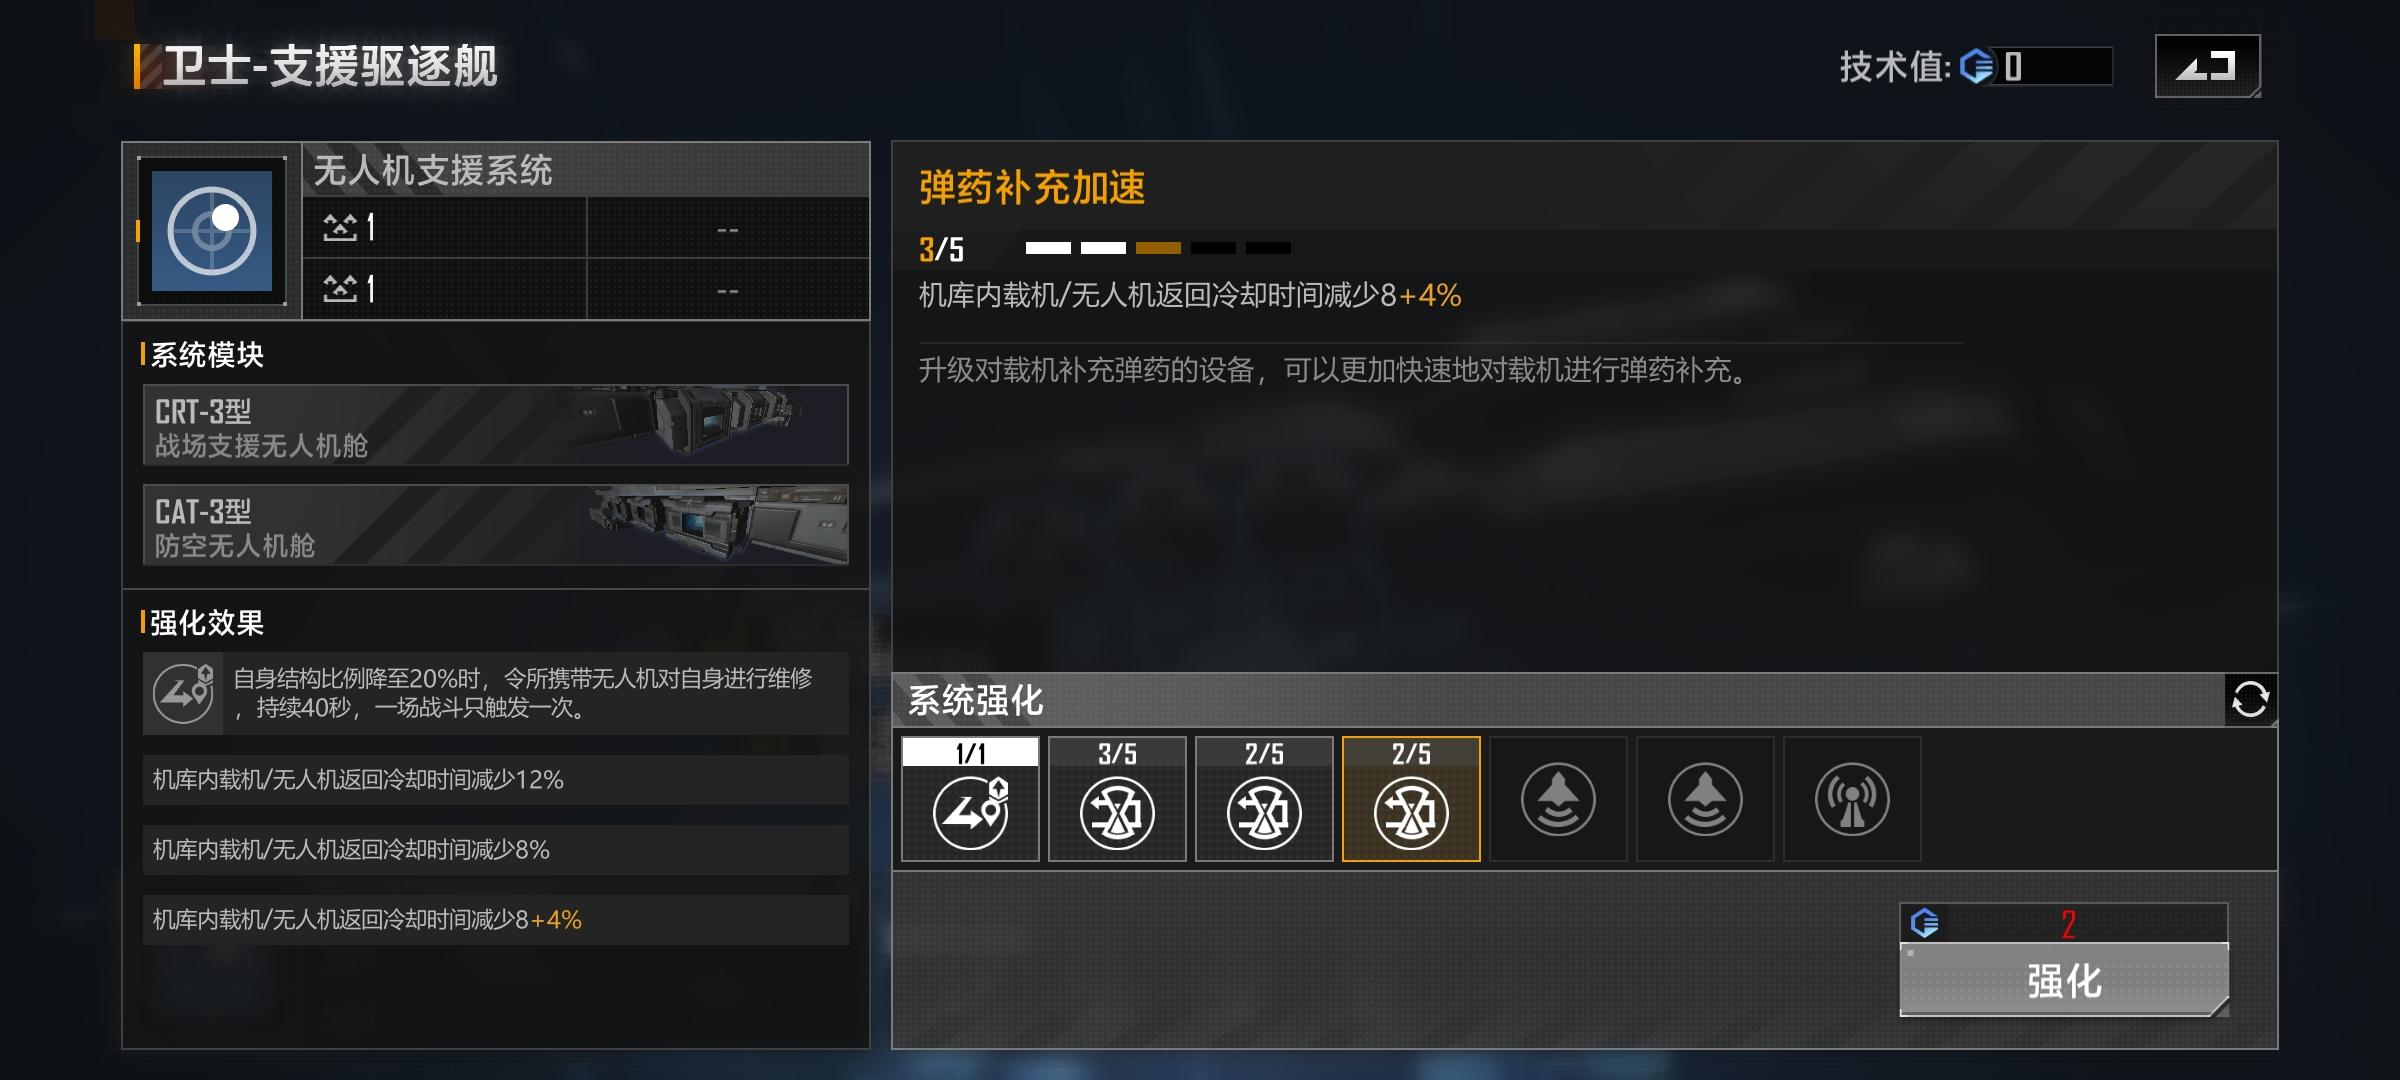Click the blue drone support system icon
Image resolution: width=2400 pixels, height=1080 pixels.
[212, 231]
